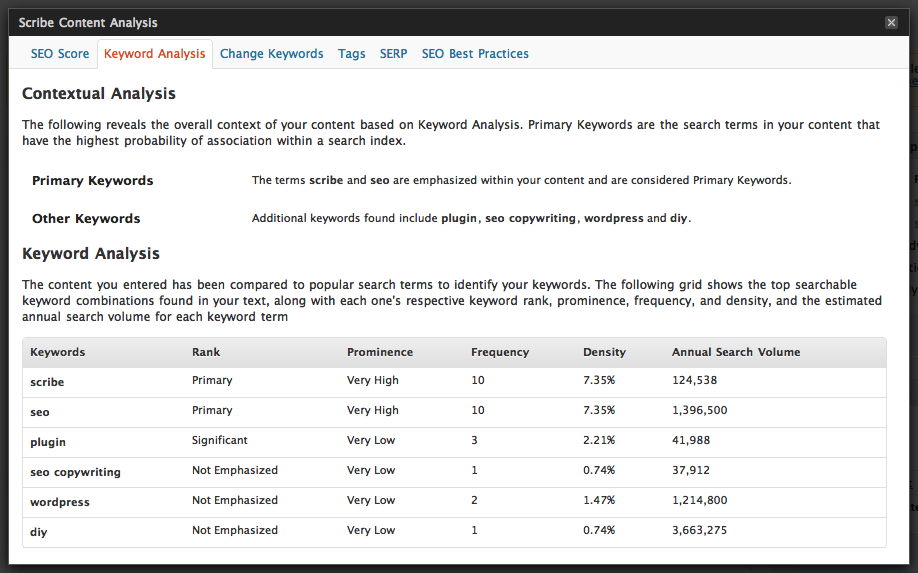The height and width of the screenshot is (573, 918).
Task: Click 'Not Emphasized' in the diy row
Action: click(235, 530)
